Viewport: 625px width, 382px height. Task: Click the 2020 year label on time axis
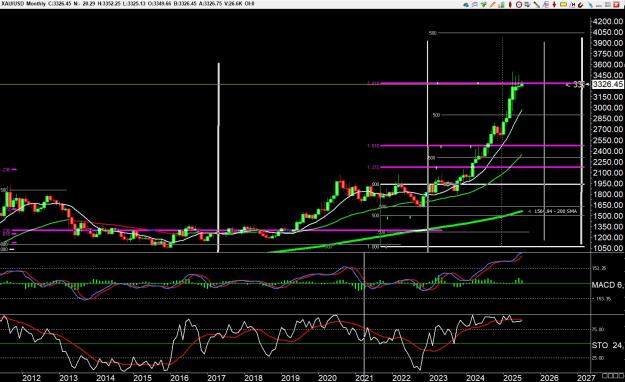[327, 378]
